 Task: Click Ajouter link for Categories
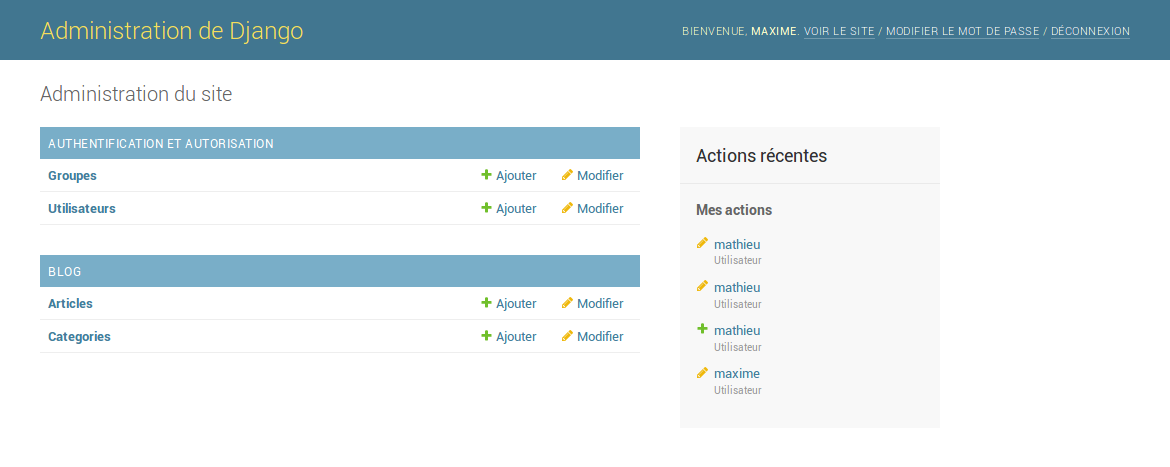point(516,336)
